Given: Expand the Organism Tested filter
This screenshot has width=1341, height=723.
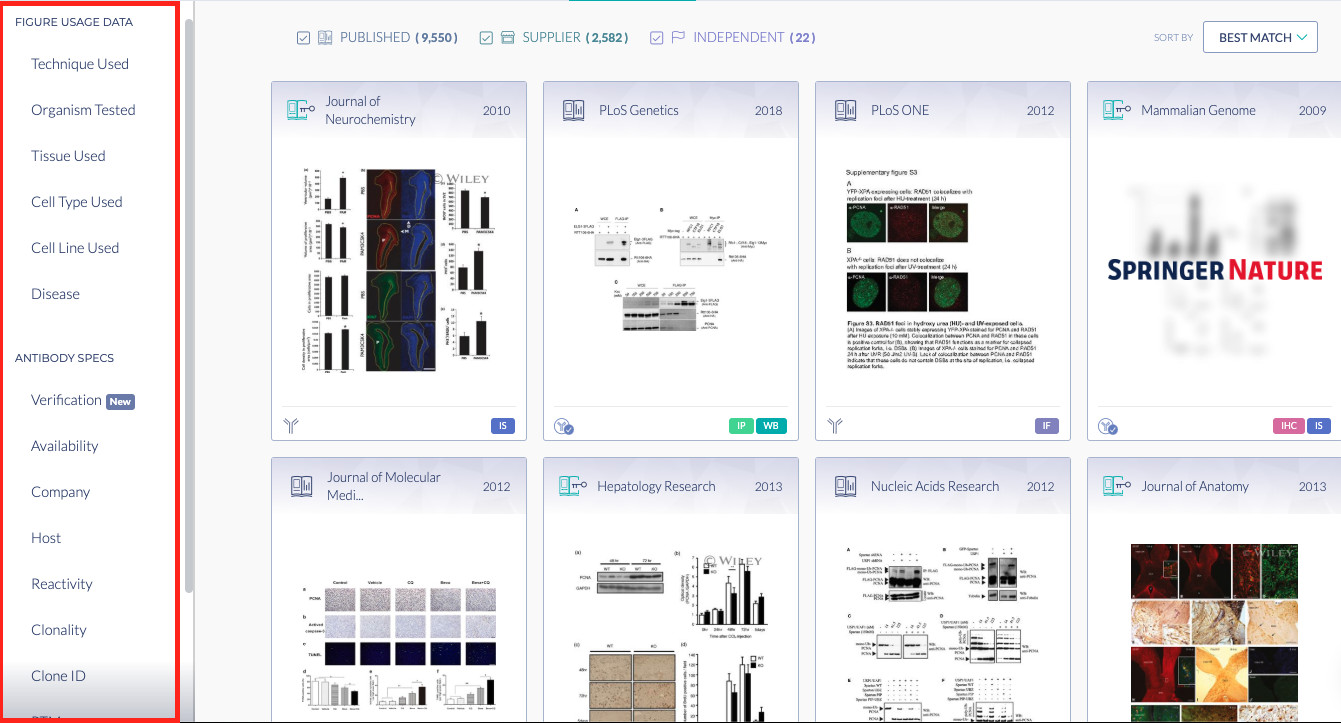Looking at the screenshot, I should tap(83, 110).
